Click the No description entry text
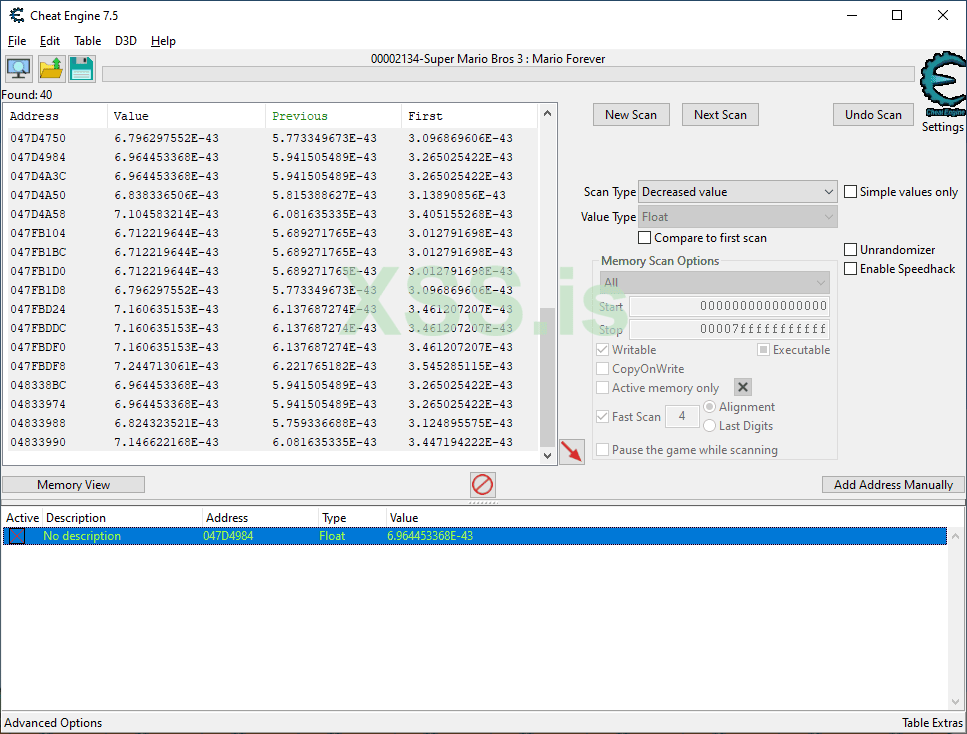967x734 pixels. click(x=82, y=536)
